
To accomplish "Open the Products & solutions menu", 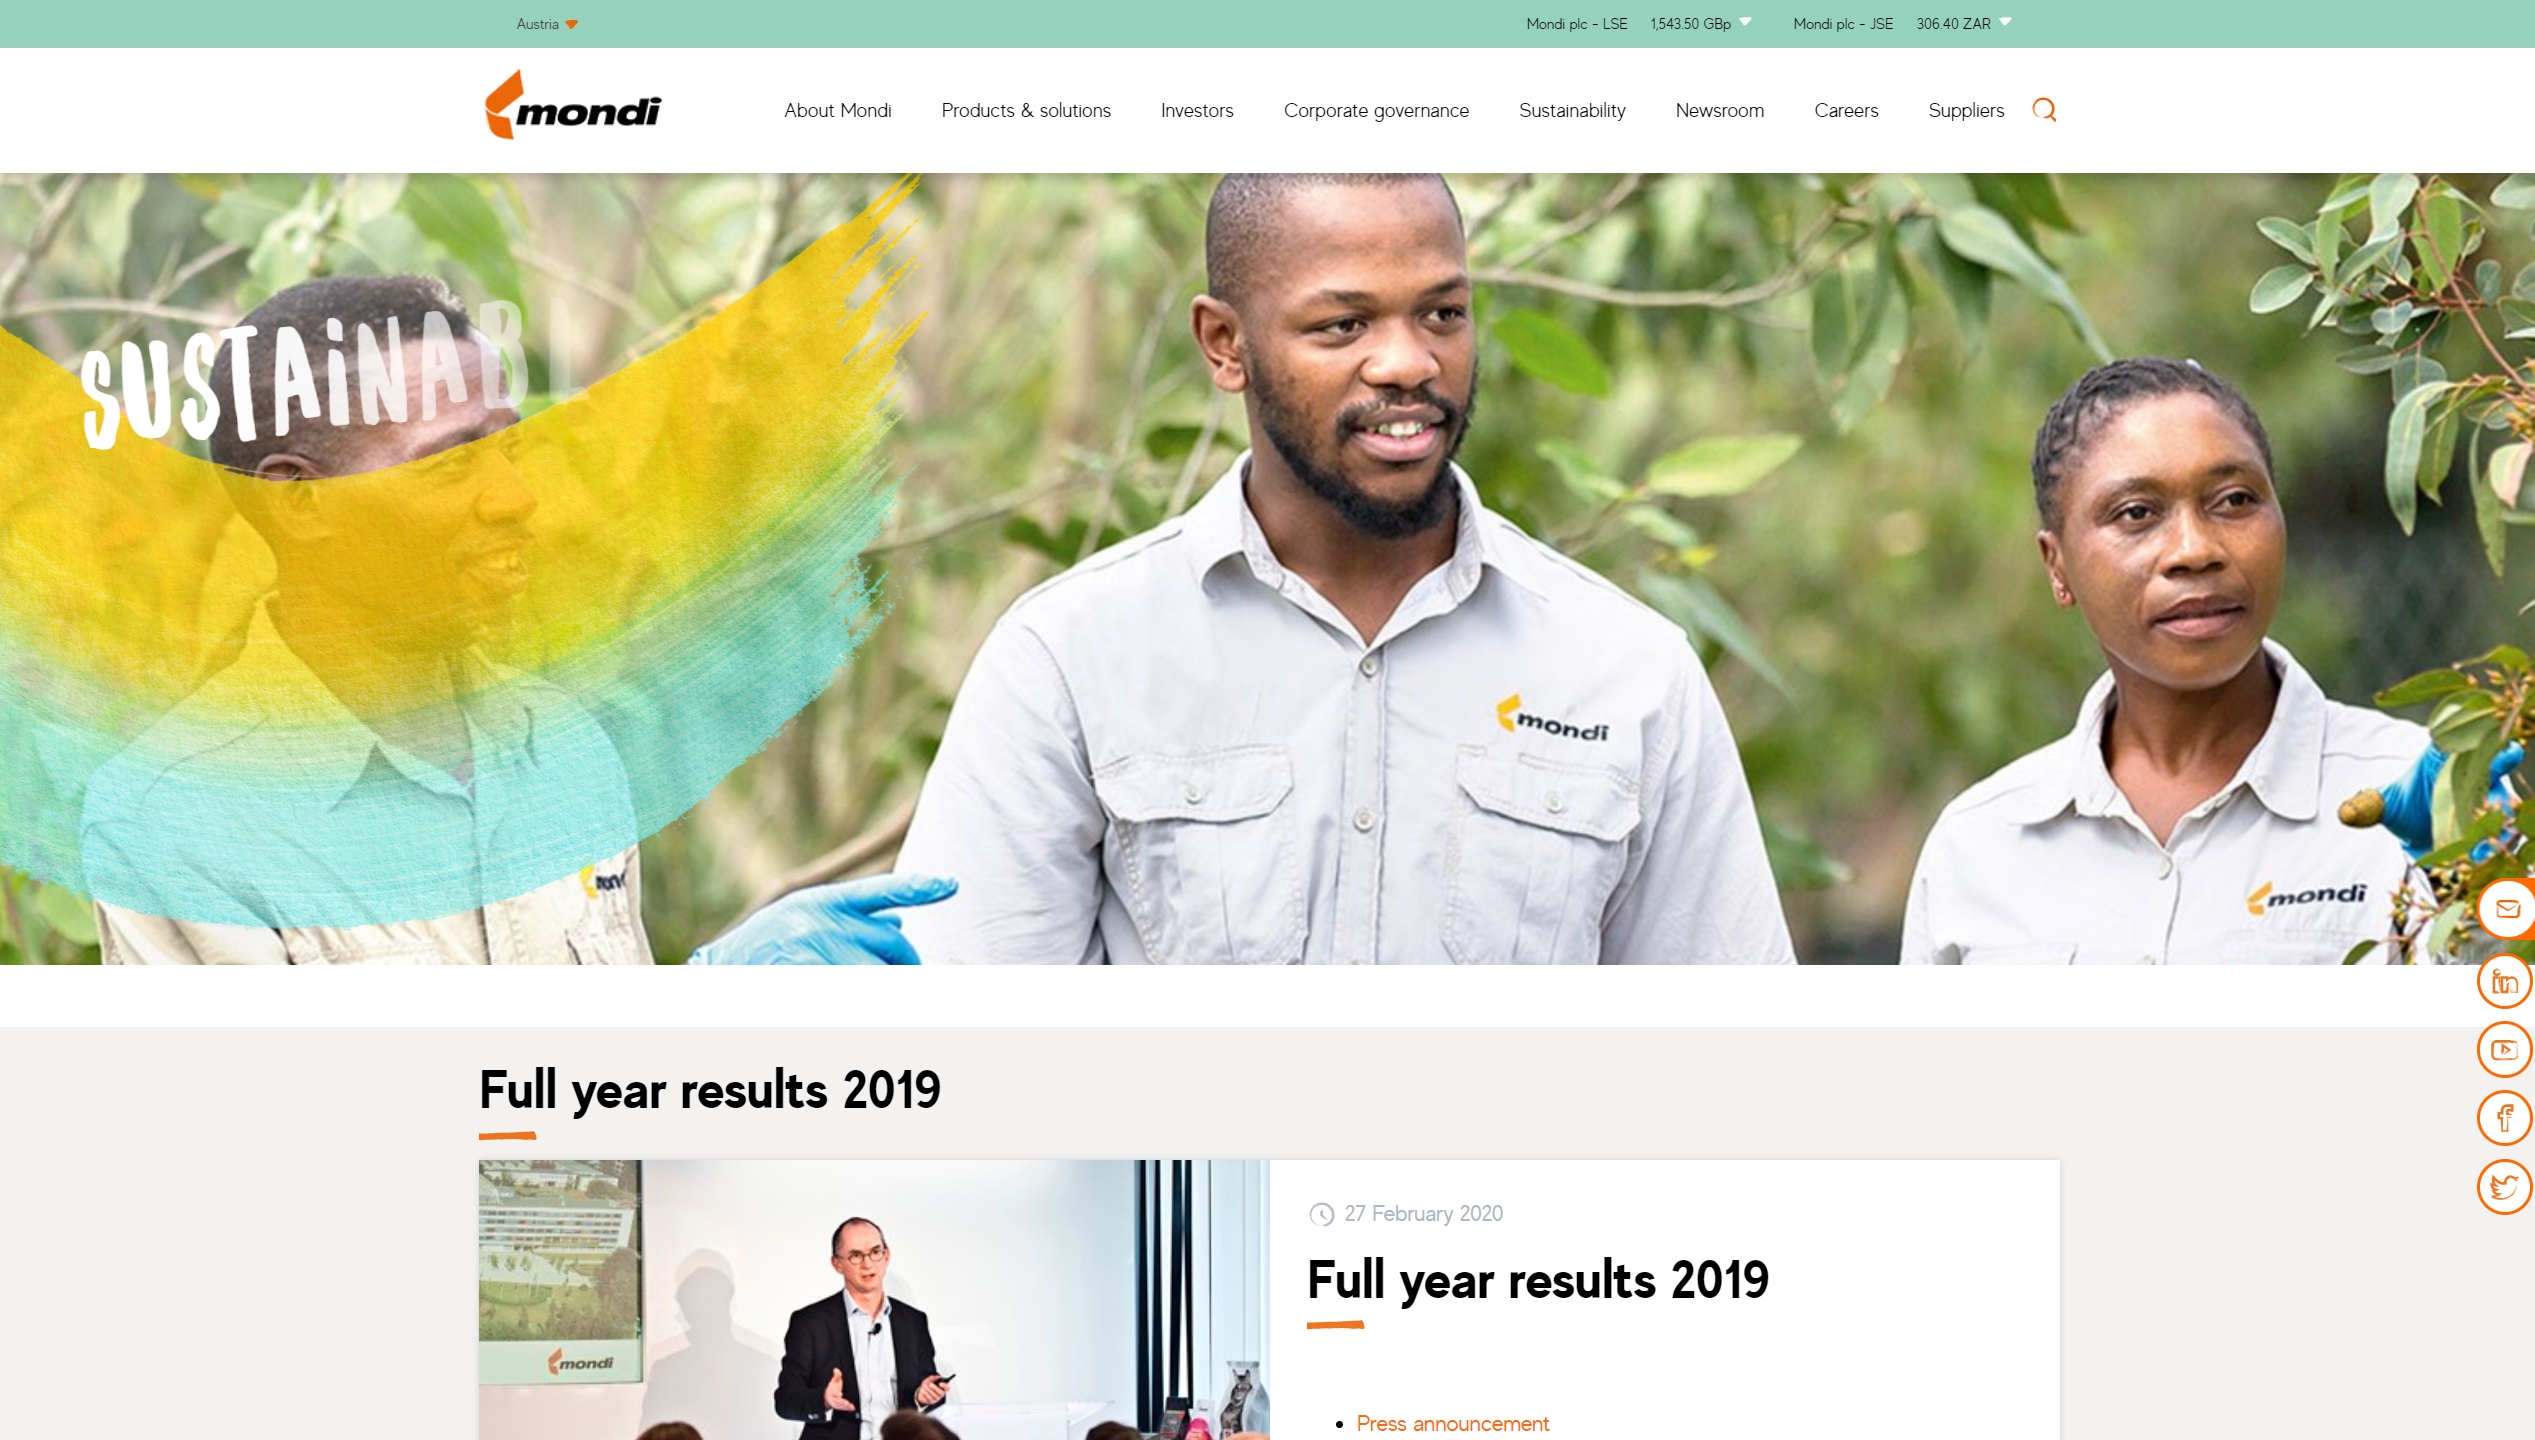I will coord(1026,110).
